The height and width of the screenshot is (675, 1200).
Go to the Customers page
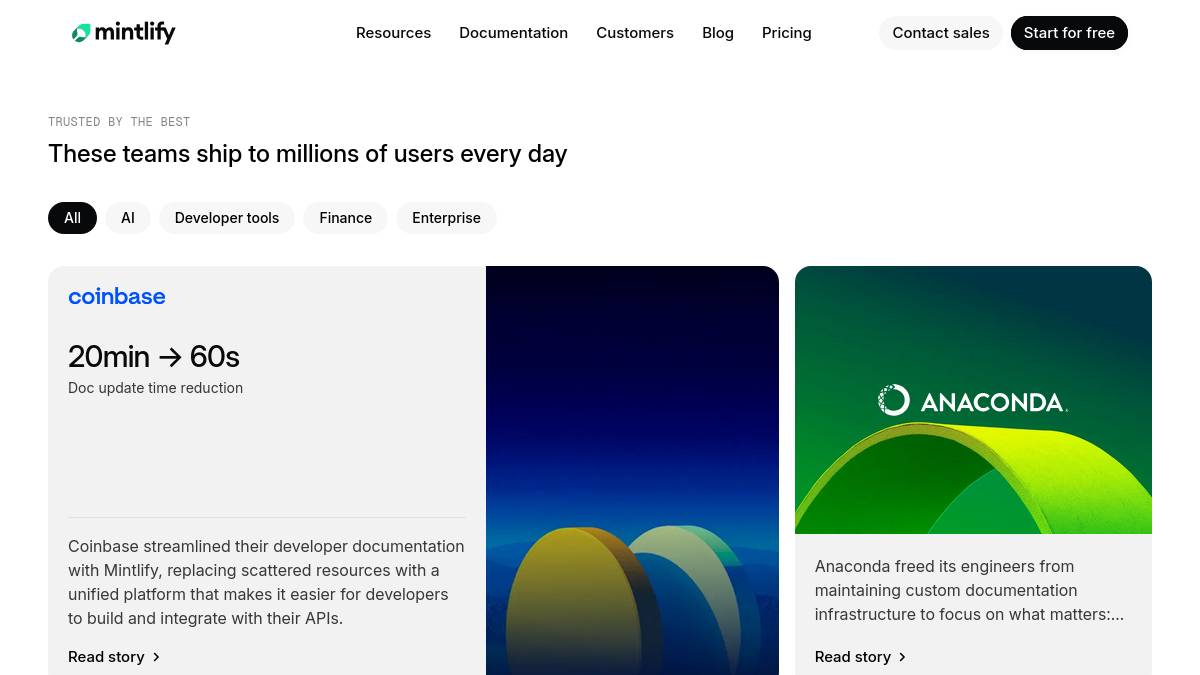point(635,33)
